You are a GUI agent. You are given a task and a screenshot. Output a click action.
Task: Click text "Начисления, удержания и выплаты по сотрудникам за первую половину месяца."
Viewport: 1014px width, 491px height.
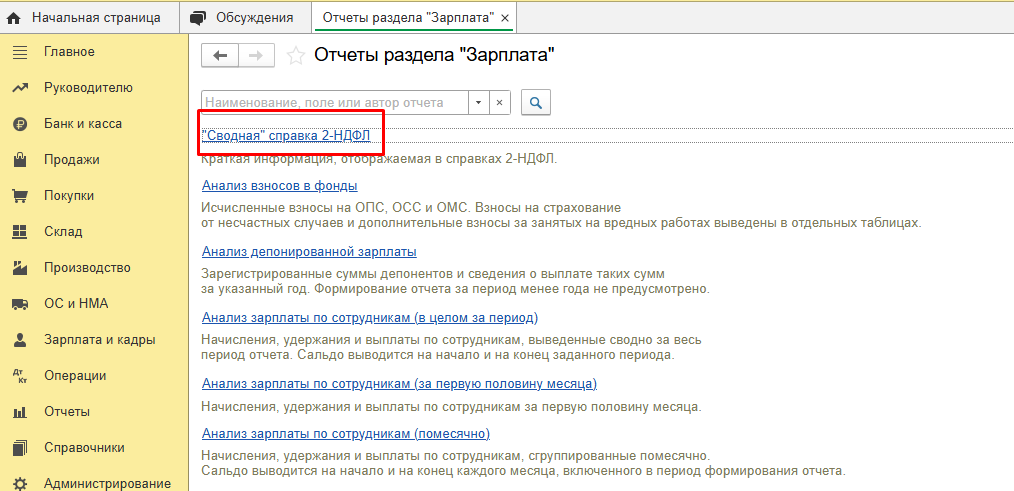pyautogui.click(x=451, y=408)
